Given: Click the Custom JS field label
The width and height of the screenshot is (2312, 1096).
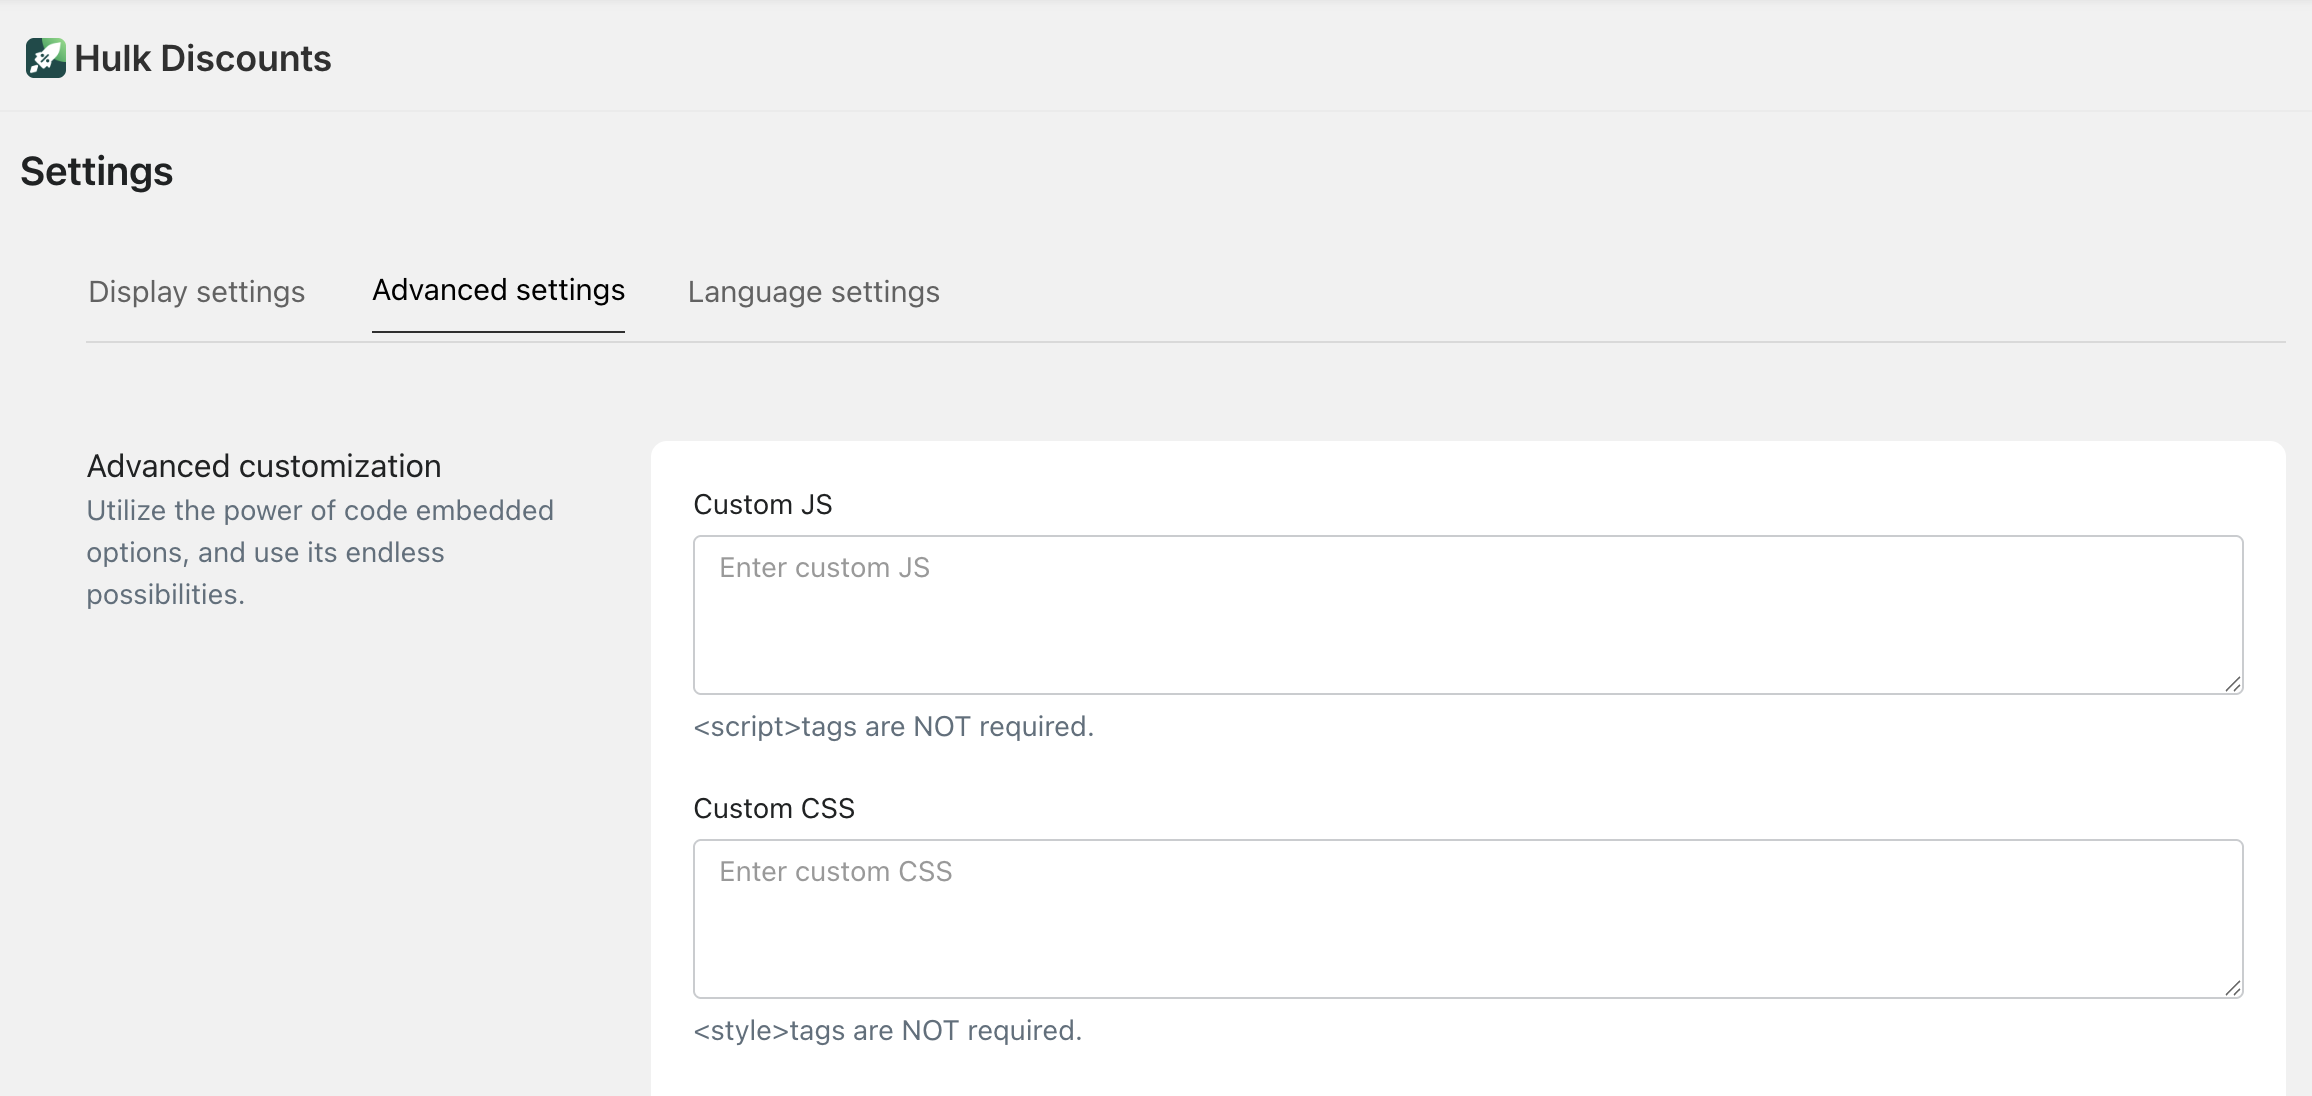Looking at the screenshot, I should pos(762,505).
